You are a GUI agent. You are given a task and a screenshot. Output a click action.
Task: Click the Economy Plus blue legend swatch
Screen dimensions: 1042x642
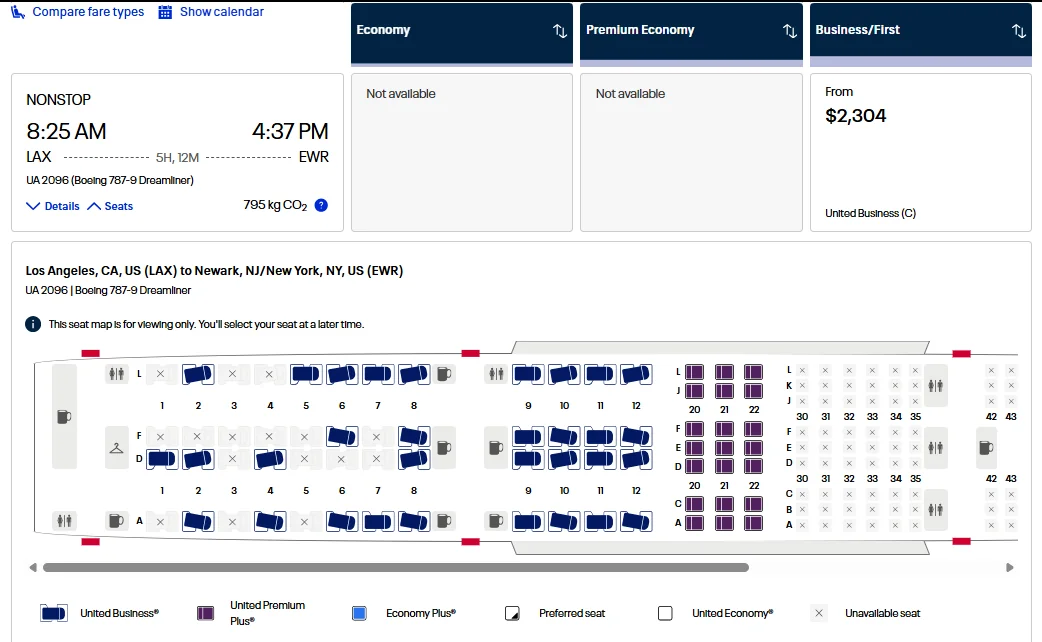[x=360, y=613]
